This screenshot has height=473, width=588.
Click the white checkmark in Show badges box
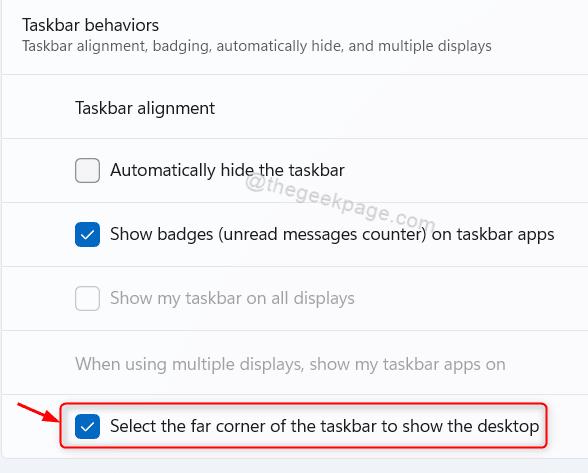tap(87, 235)
